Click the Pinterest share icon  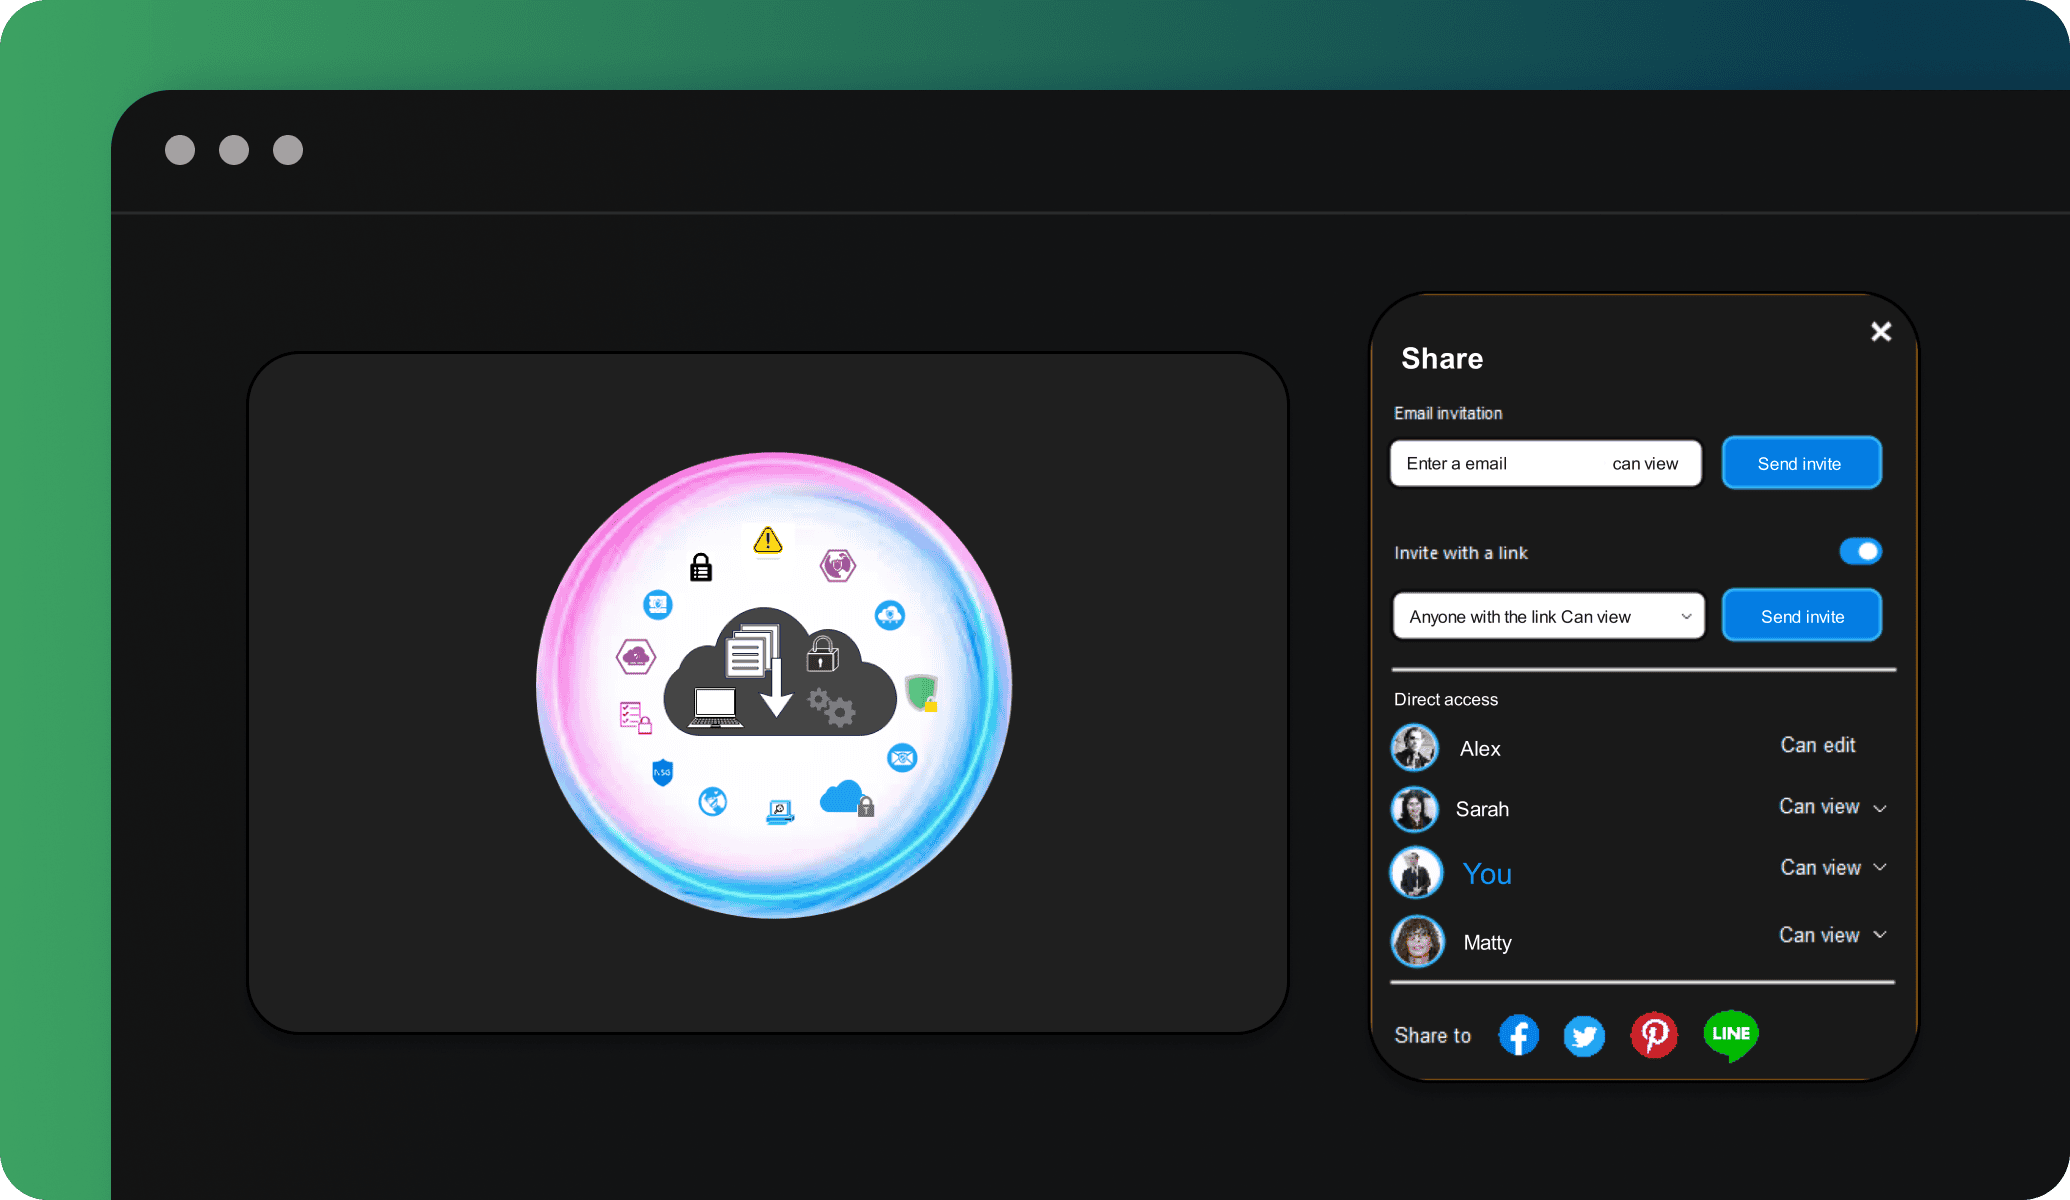(x=1654, y=1031)
